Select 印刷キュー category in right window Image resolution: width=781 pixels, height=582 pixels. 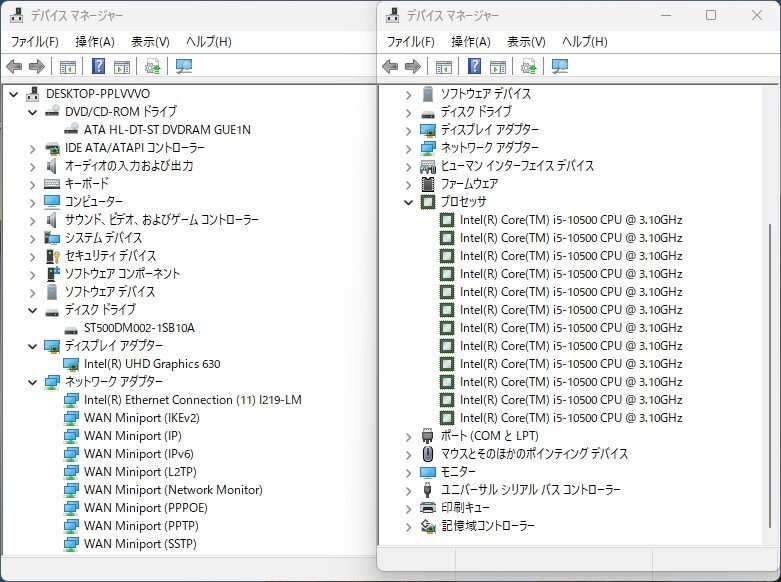coord(465,508)
